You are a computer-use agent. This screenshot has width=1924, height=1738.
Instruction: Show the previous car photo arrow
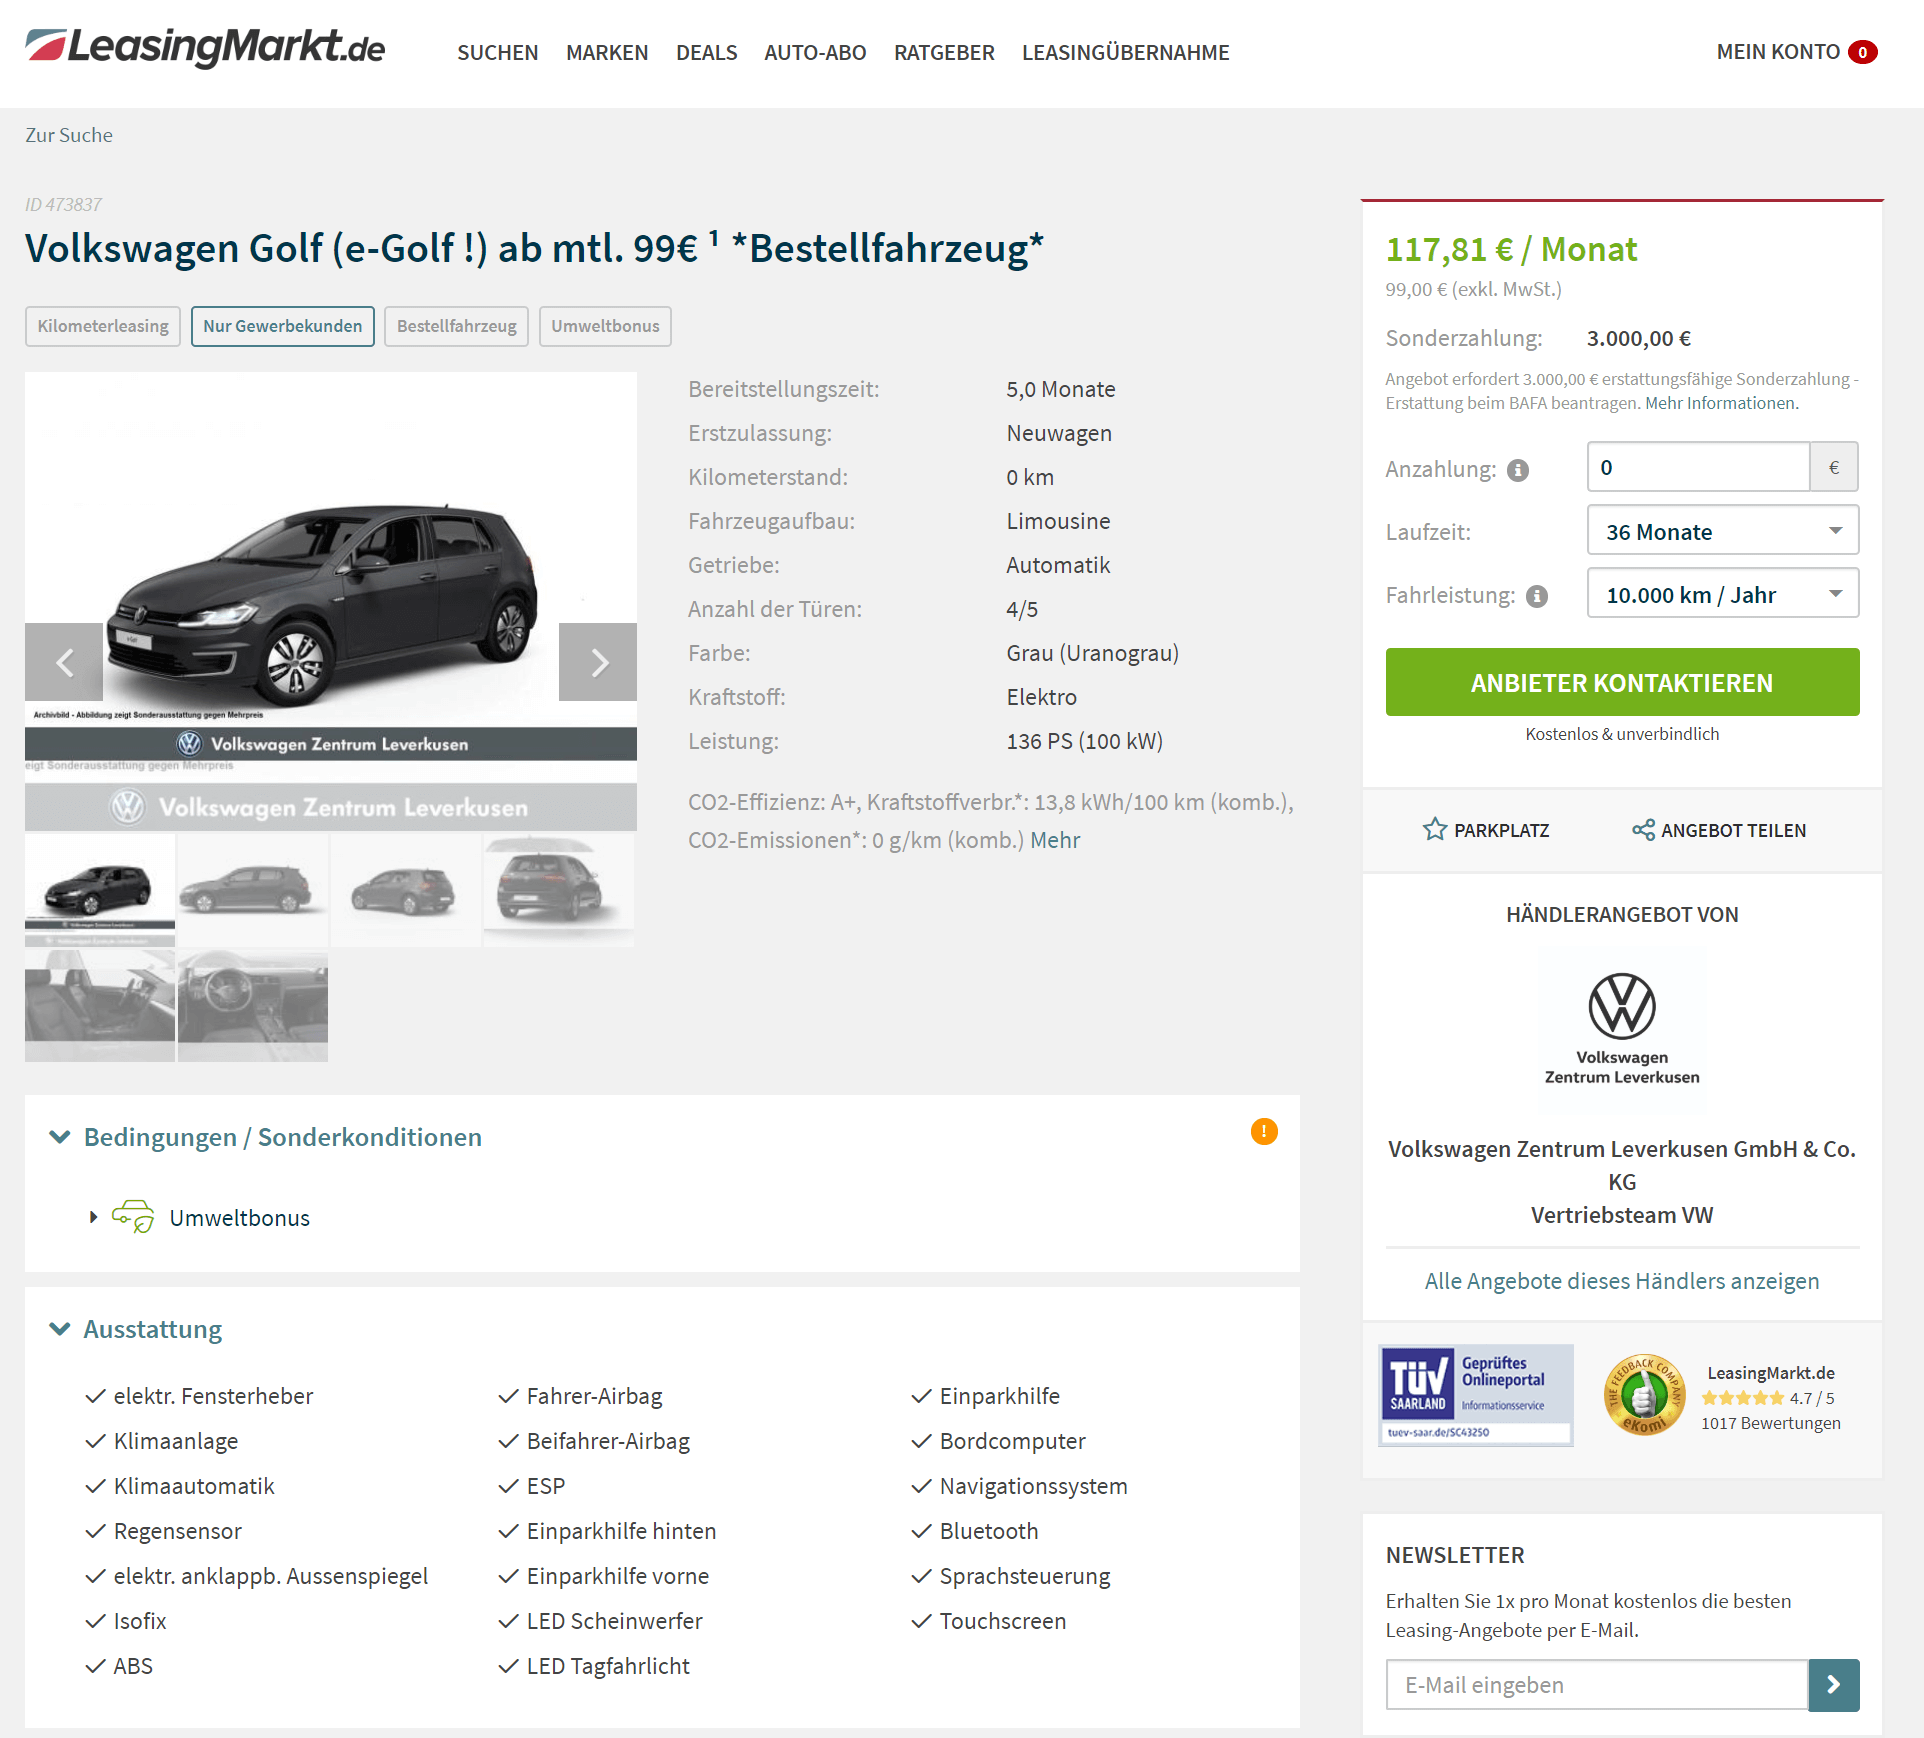(64, 662)
